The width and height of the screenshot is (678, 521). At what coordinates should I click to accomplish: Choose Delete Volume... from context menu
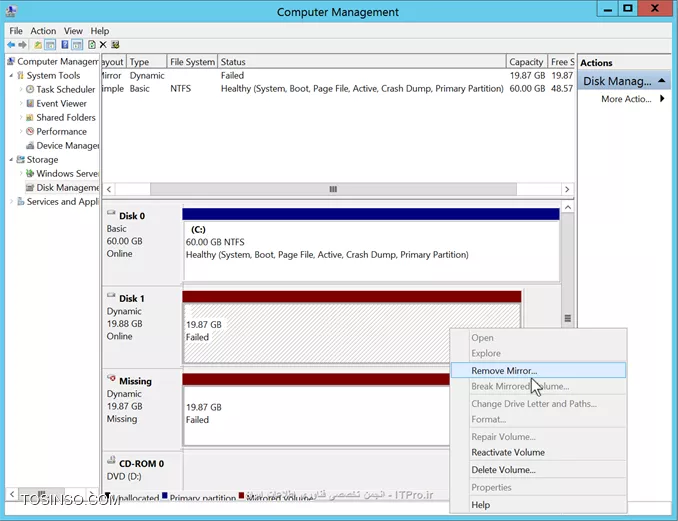tap(538, 470)
